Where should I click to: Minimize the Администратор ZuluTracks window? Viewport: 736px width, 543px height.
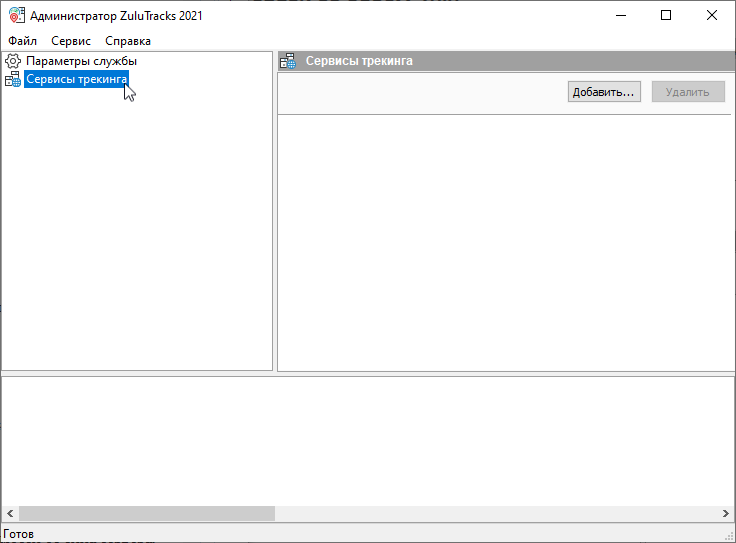tap(621, 15)
